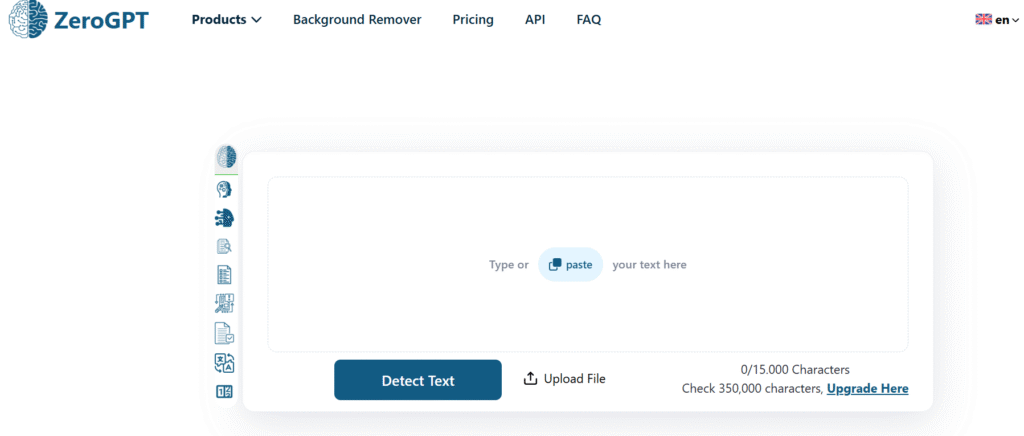
Task: Open Background Remover page
Action: tap(357, 20)
